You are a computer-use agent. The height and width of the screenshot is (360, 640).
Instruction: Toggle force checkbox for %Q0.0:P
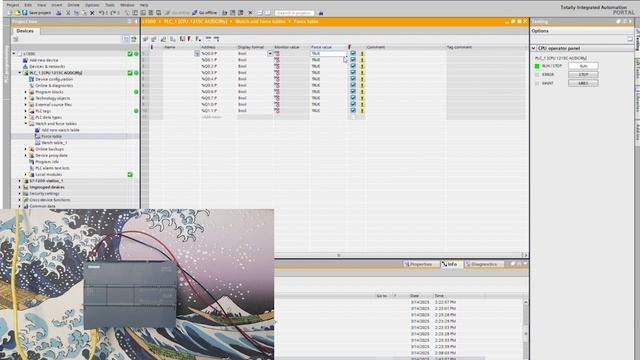(353, 53)
